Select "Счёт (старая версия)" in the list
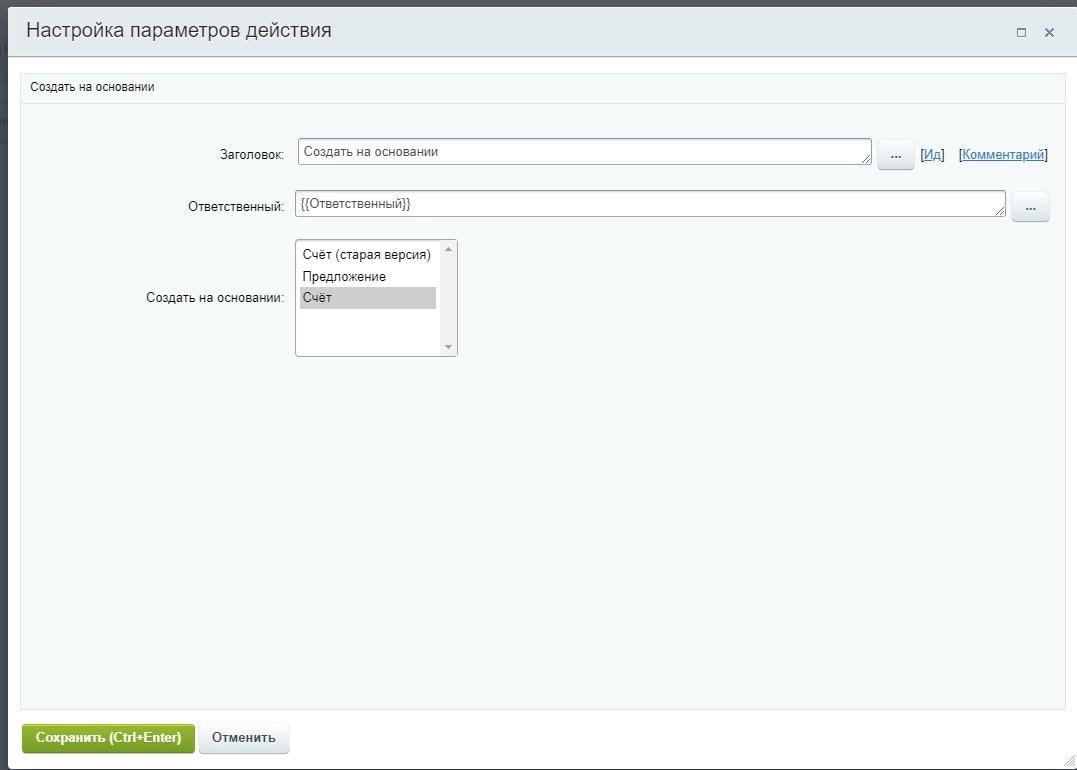Screen dimensions: 1077x770 [x=366, y=255]
